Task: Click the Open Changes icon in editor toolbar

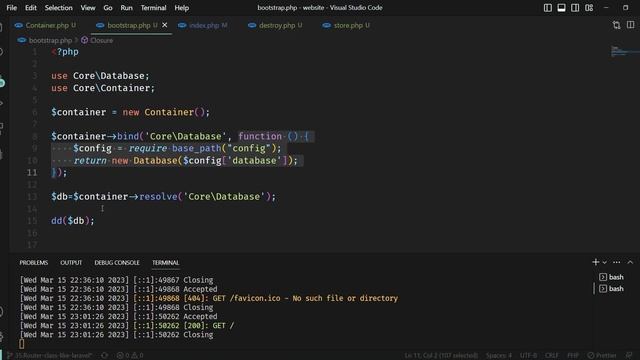Action: (616, 25)
